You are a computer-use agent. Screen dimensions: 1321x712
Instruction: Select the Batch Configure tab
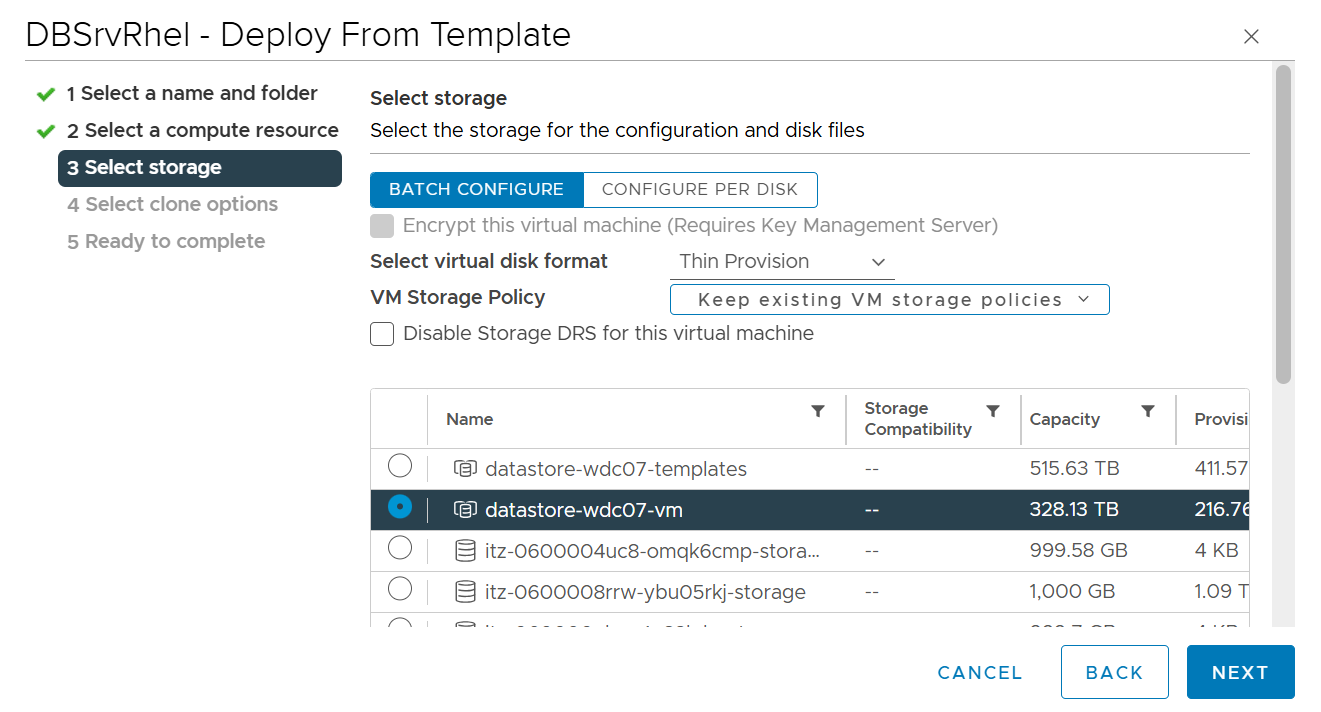click(x=476, y=189)
